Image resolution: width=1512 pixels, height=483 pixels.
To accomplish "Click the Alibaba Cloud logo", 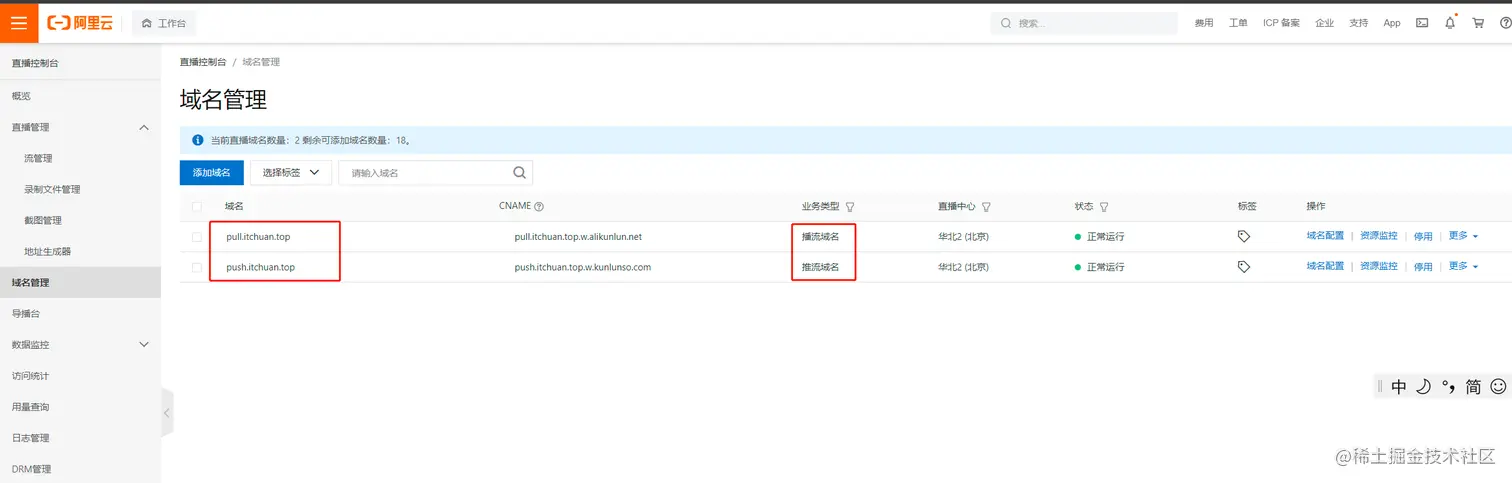I will pyautogui.click(x=80, y=23).
